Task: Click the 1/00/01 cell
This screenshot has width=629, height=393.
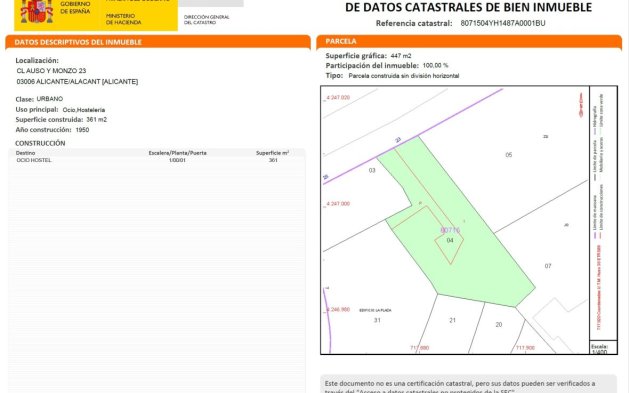Action: [x=177, y=160]
